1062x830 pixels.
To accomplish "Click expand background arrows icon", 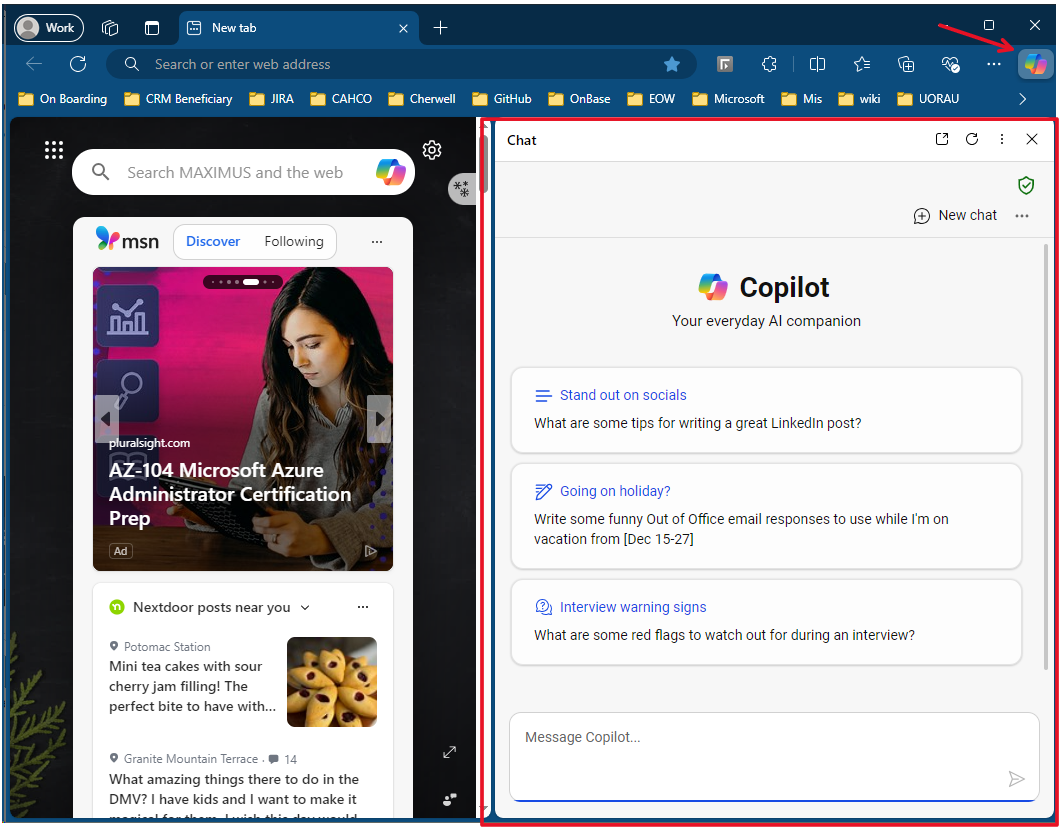I will (450, 752).
